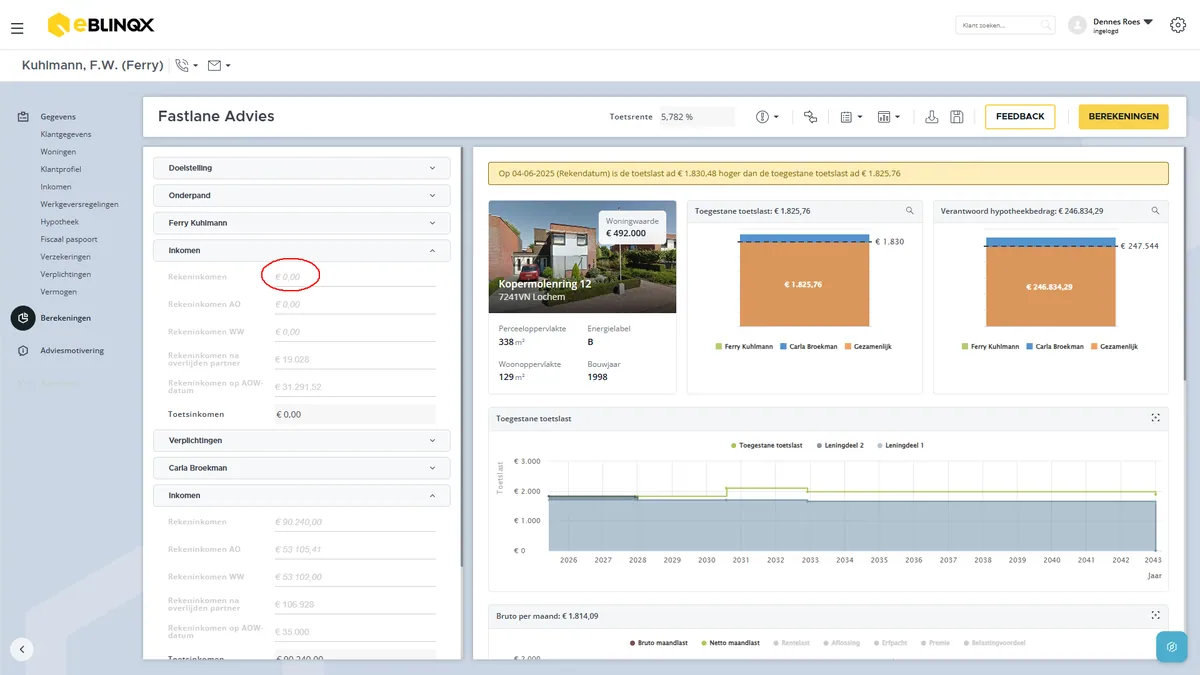Open Adviesmotivering in the sidebar
1200x675 pixels.
point(72,351)
